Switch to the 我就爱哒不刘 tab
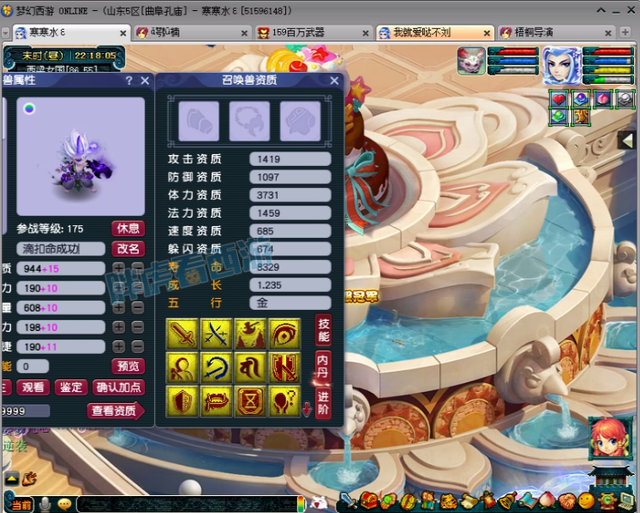This screenshot has width=640, height=513. point(433,33)
